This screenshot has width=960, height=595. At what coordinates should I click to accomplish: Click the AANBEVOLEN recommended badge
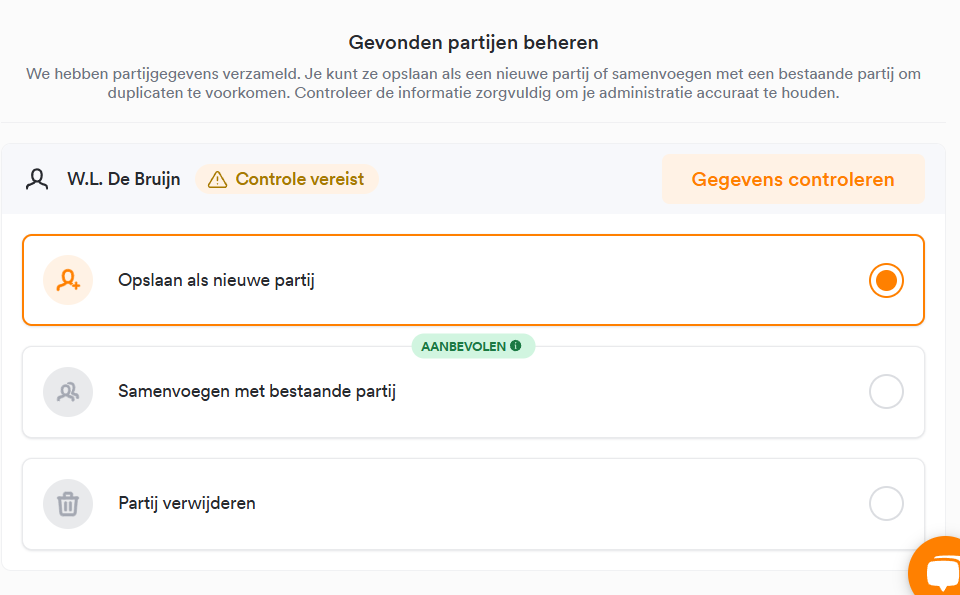point(473,346)
